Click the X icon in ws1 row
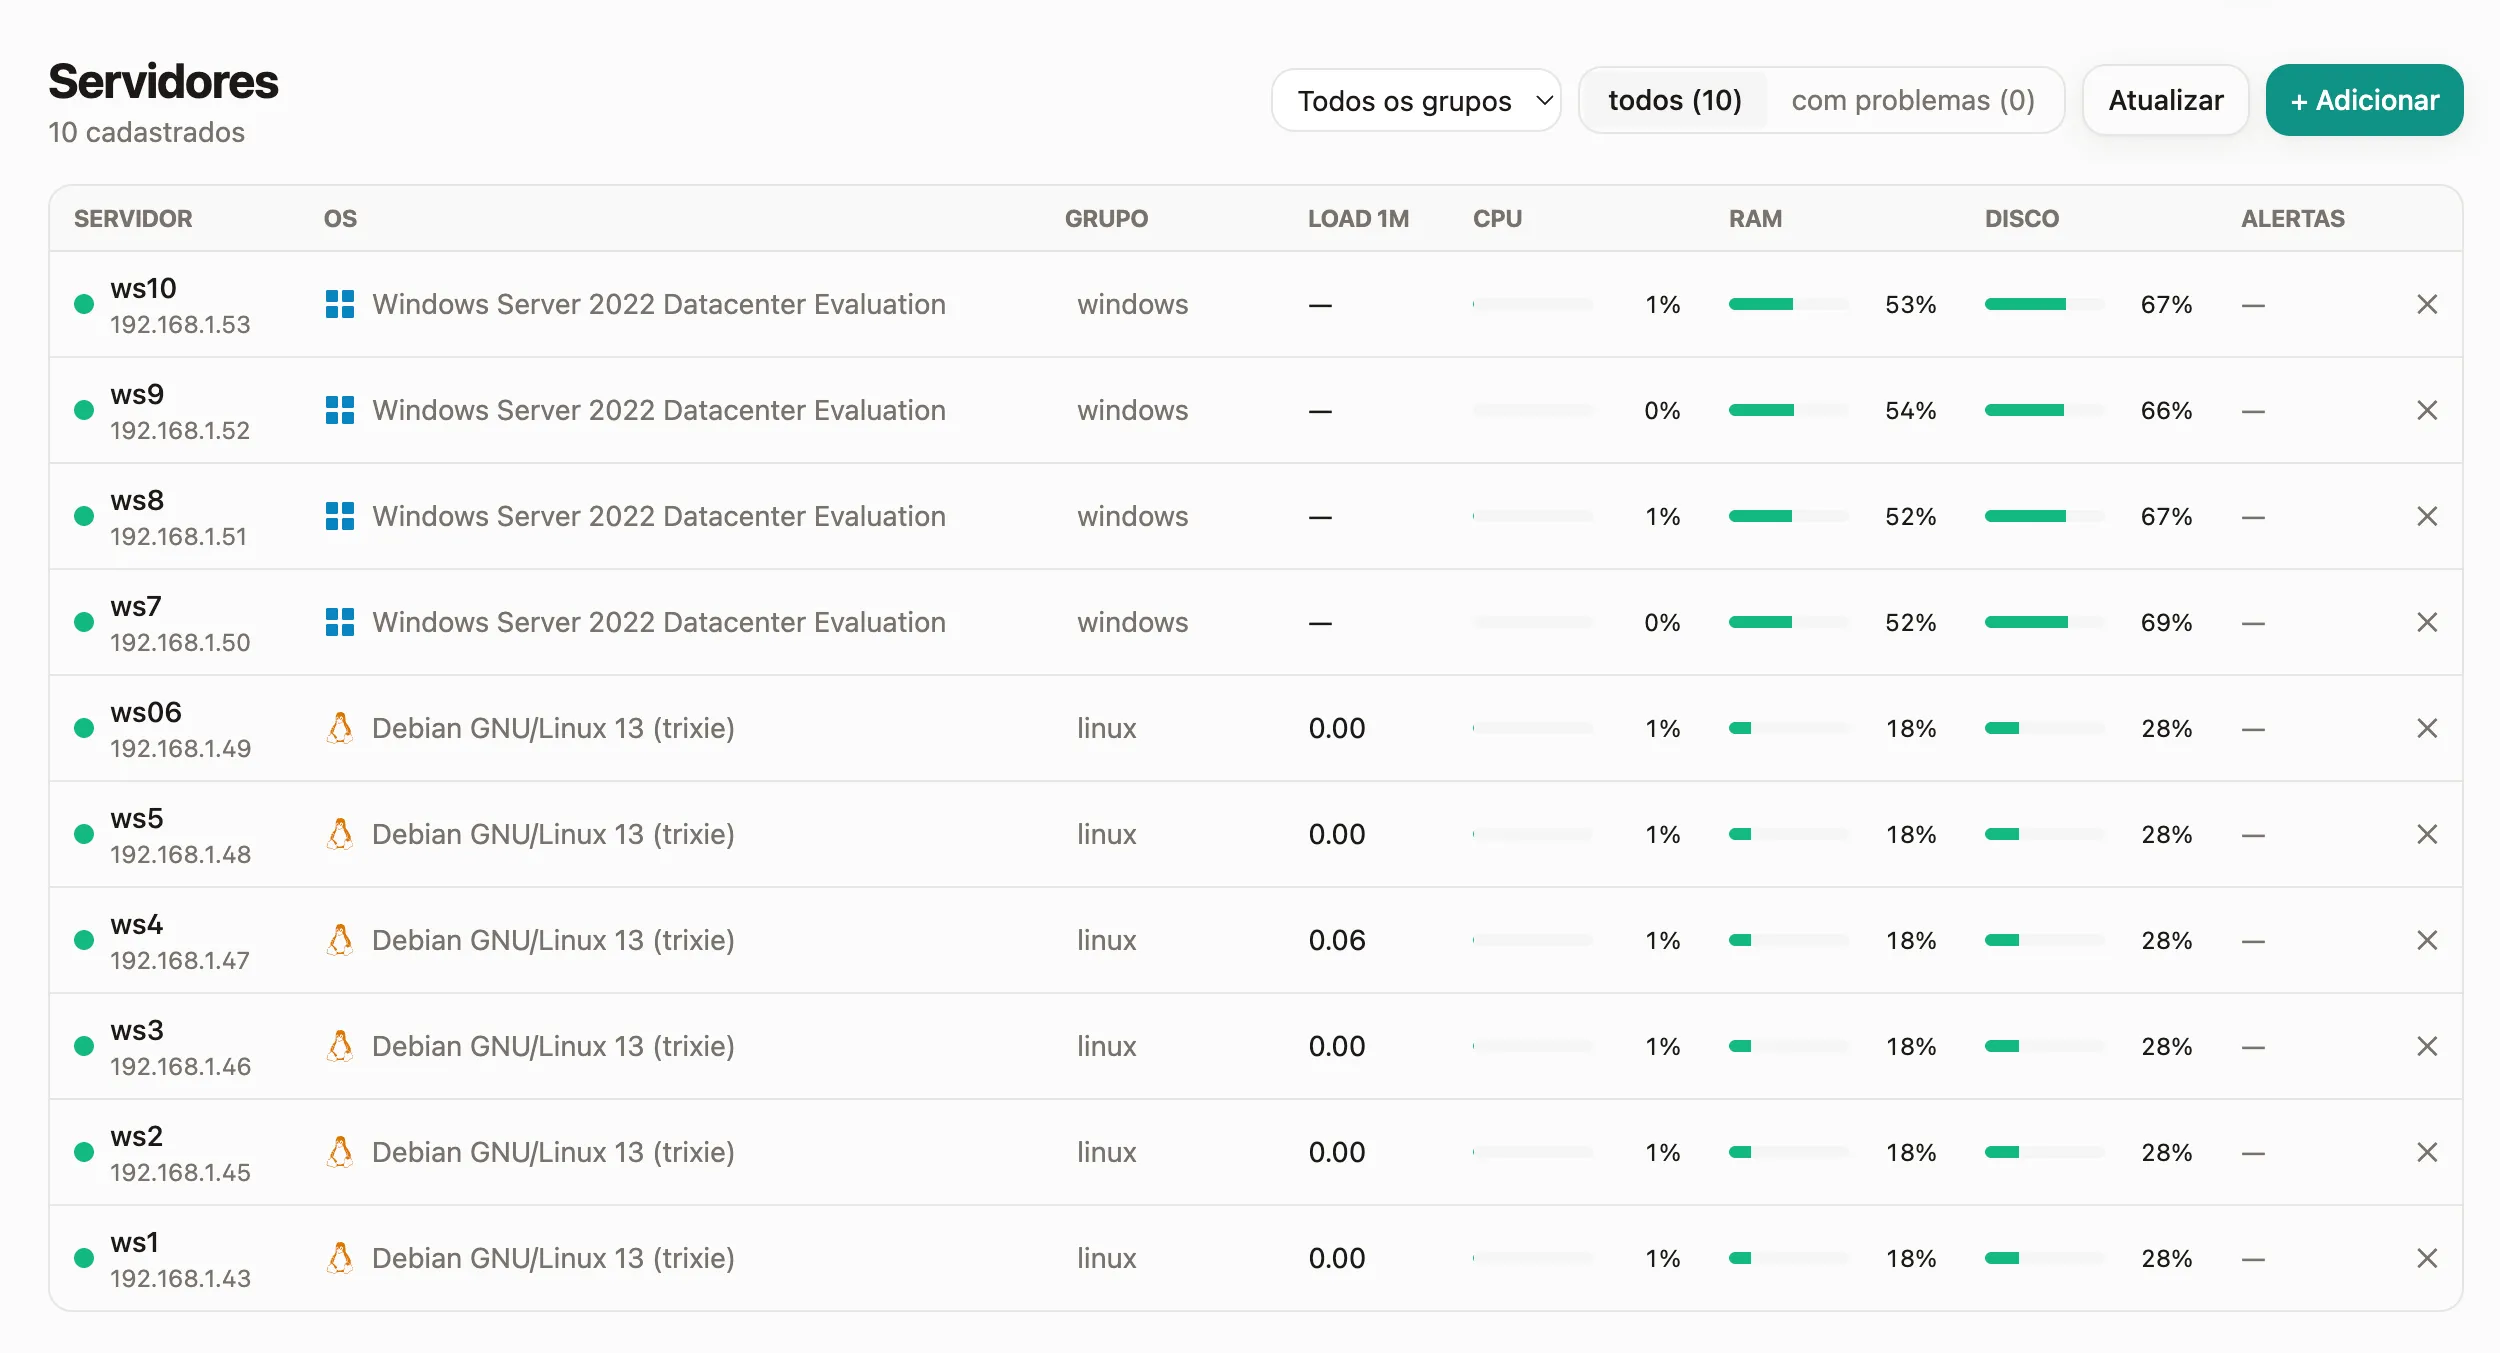2500x1353 pixels. [x=2427, y=1258]
